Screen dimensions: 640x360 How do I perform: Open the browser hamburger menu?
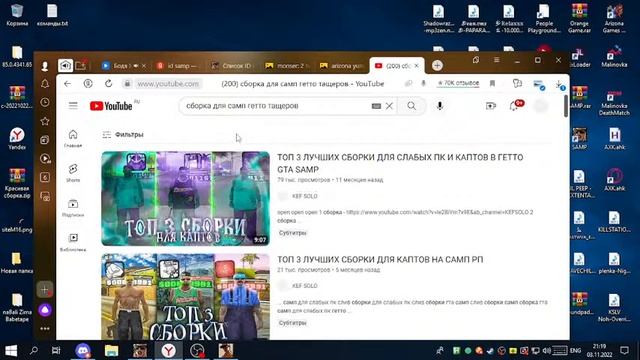click(496, 60)
